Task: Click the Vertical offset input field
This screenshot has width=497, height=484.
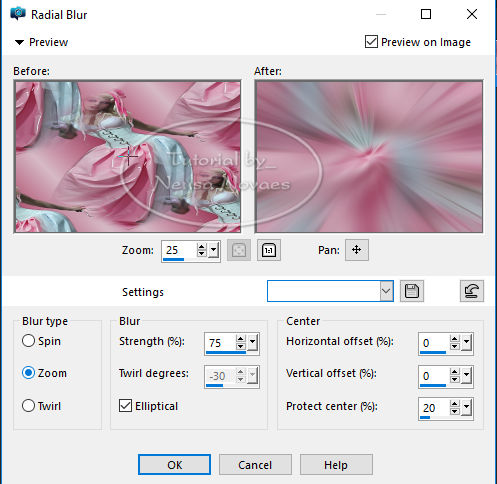Action: pyautogui.click(x=434, y=376)
